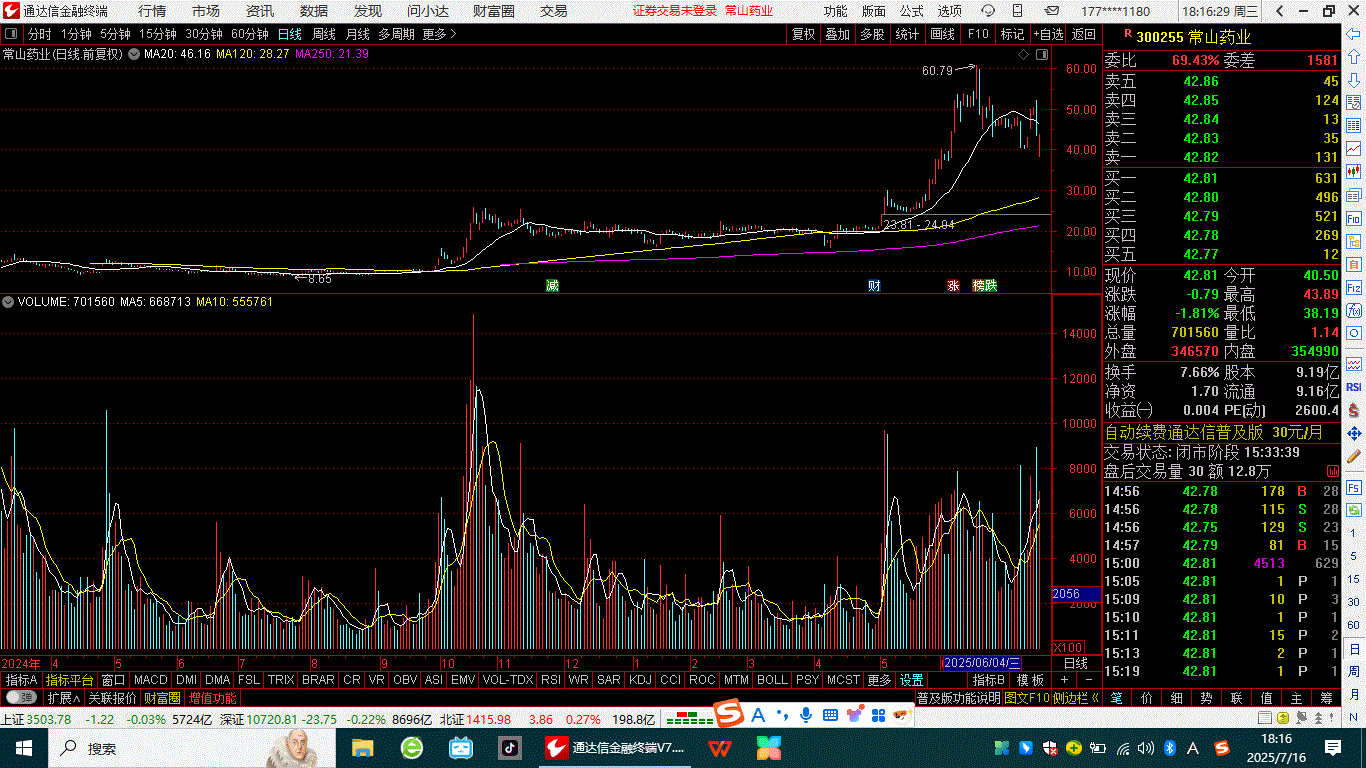Switch to MACD indicator tab
Viewport: 1366px width, 768px height.
(x=151, y=680)
